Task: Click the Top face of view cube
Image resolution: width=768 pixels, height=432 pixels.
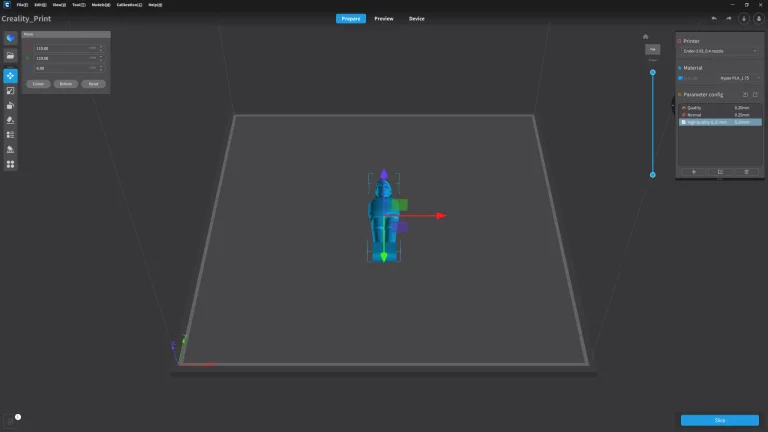Action: (x=652, y=49)
